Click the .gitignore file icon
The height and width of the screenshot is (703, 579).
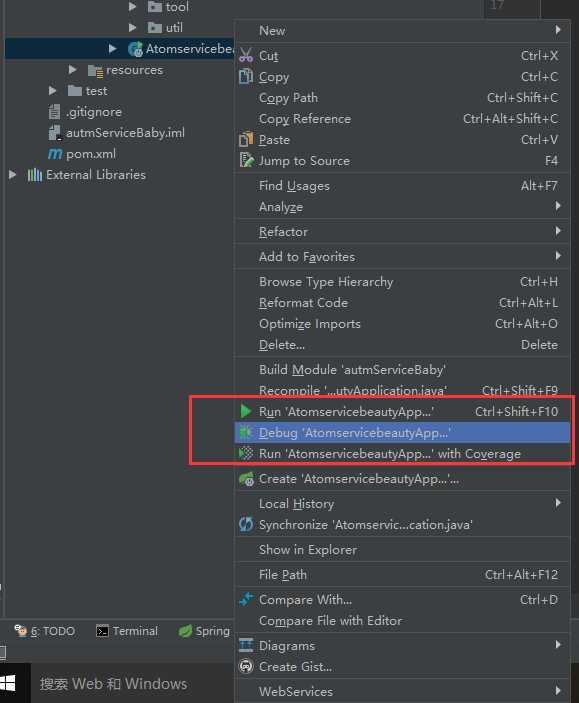tap(54, 112)
